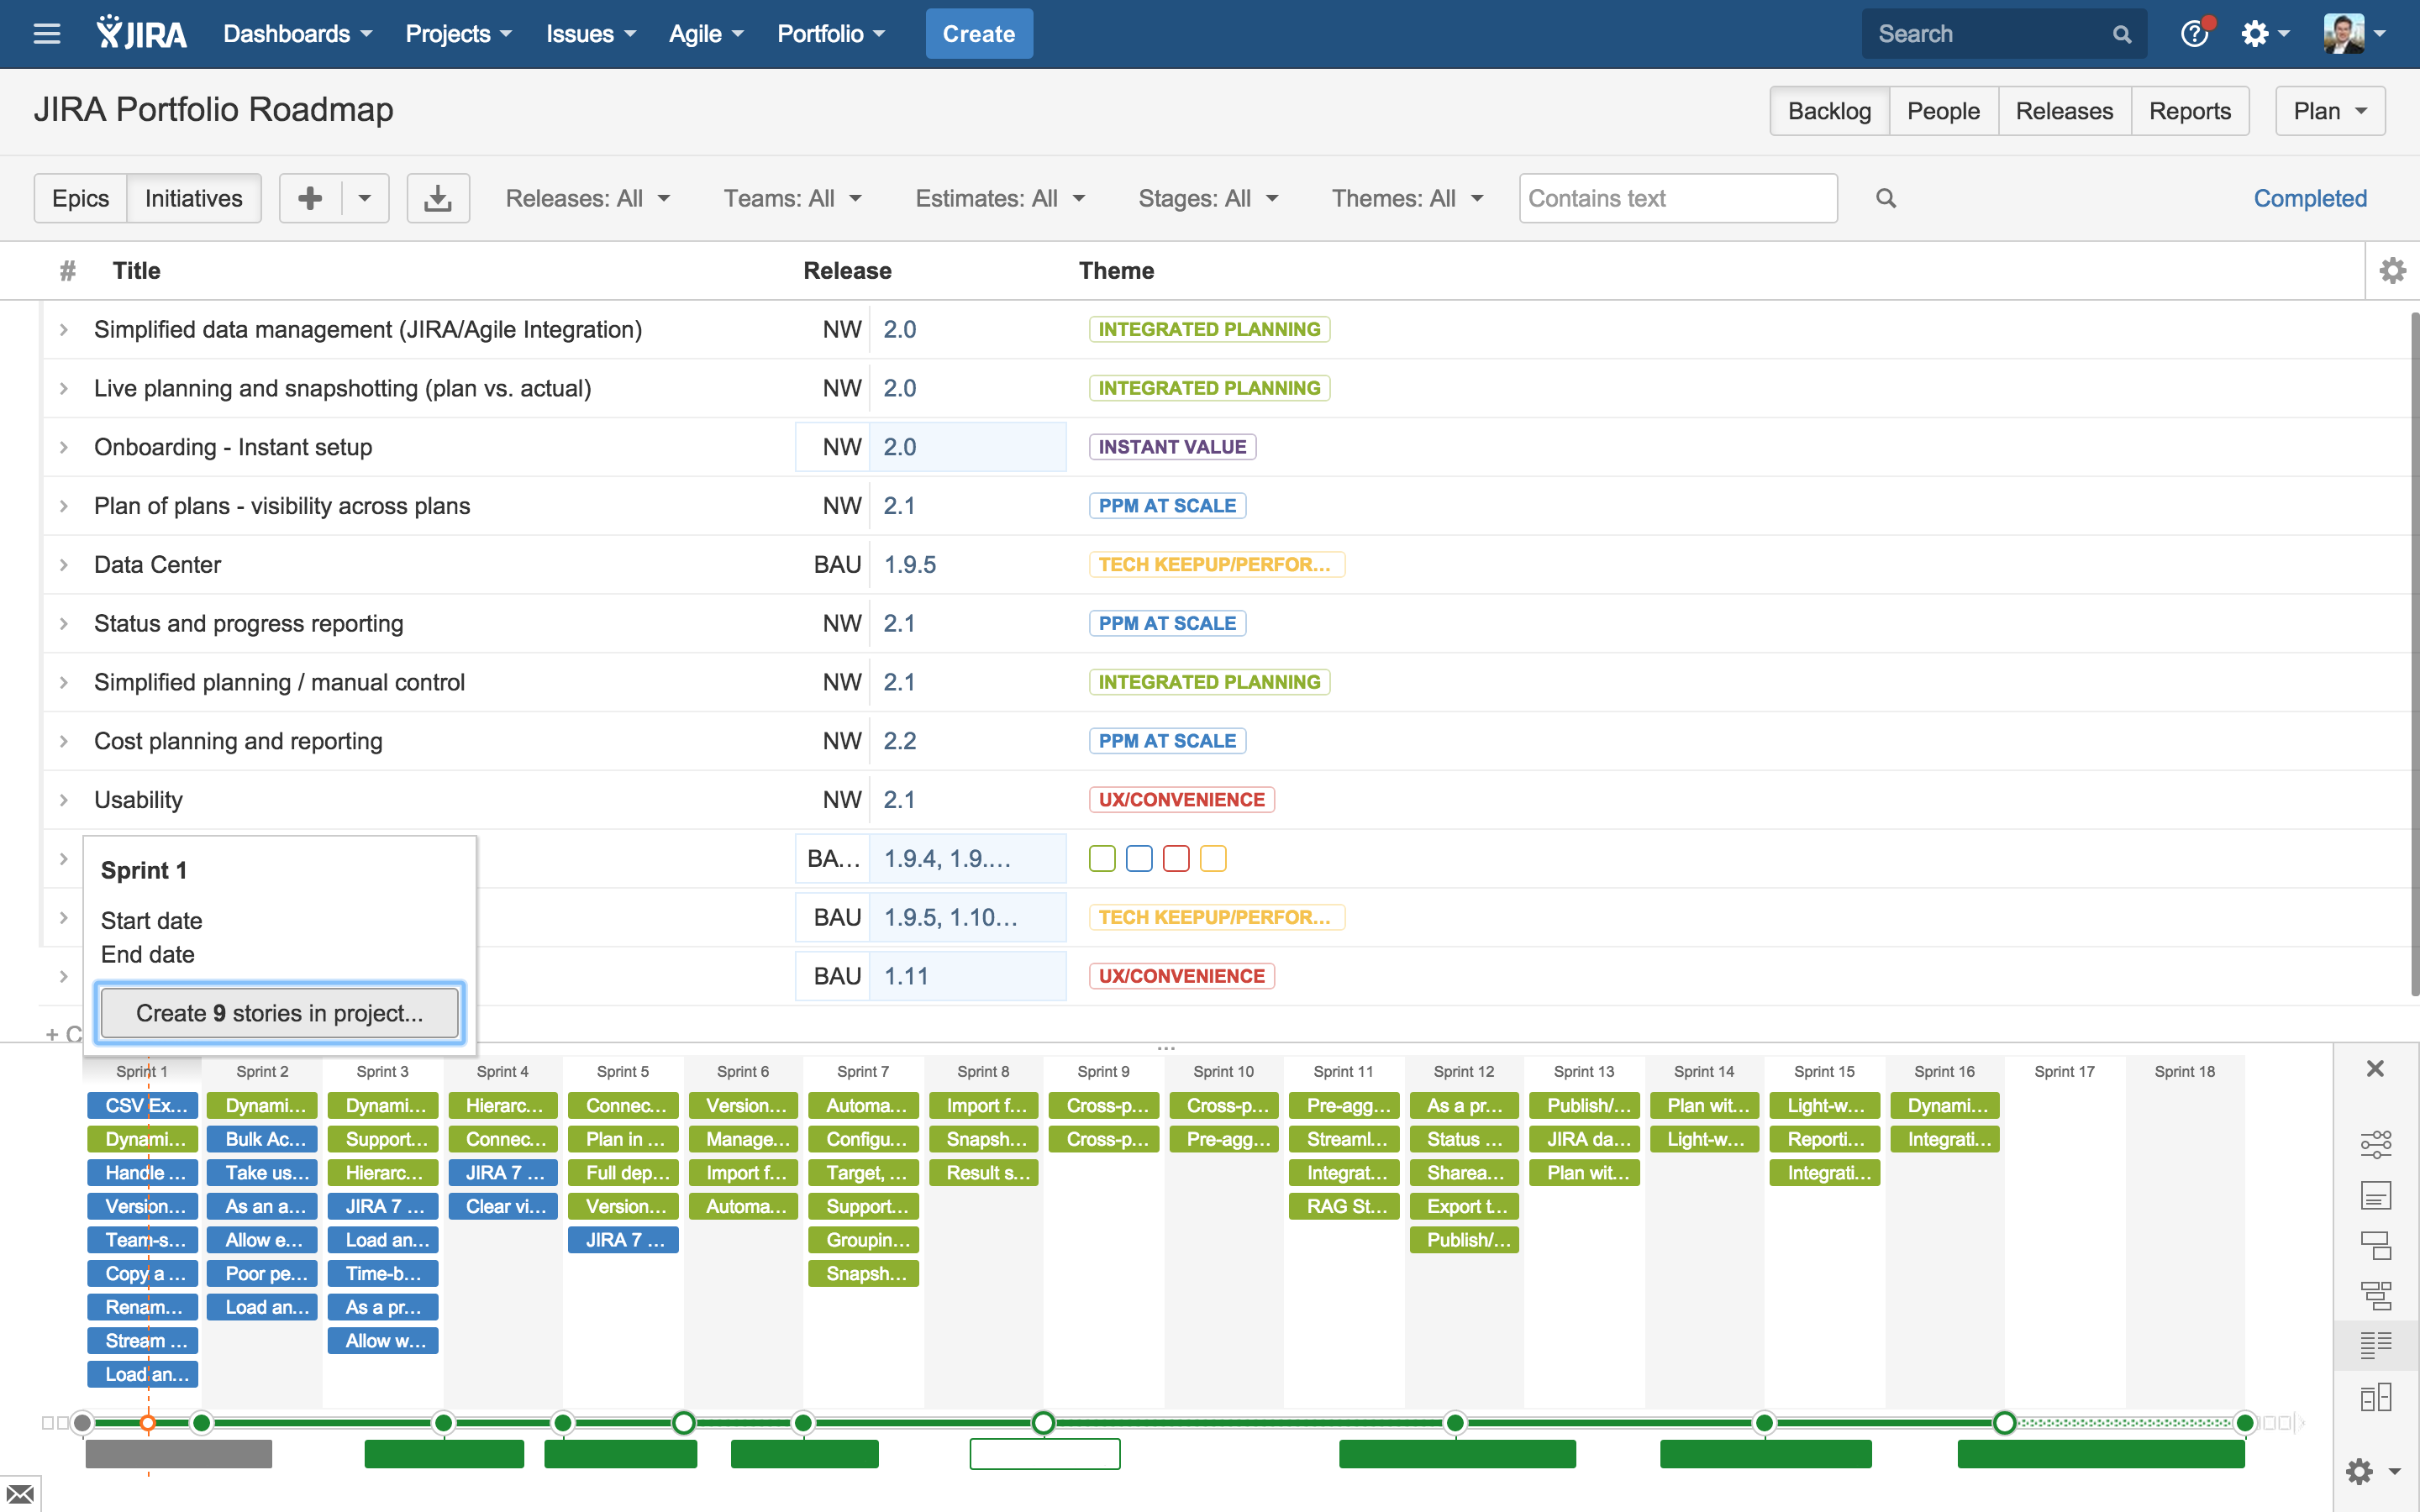The image size is (2420, 1512).
Task: Click the Title column header
Action: 136,270
